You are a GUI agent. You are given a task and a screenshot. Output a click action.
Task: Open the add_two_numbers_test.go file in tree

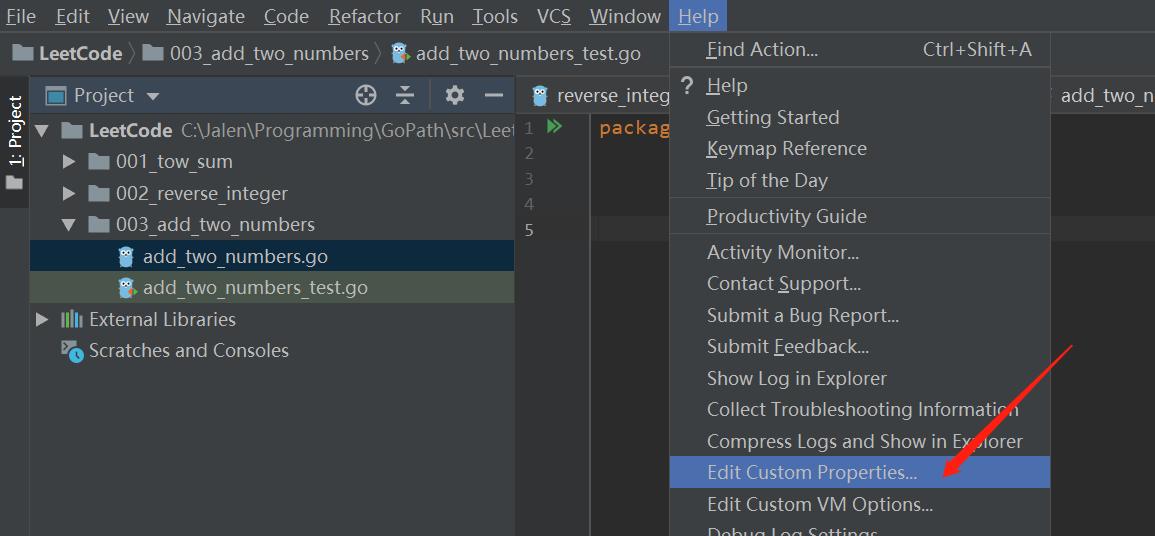point(254,288)
